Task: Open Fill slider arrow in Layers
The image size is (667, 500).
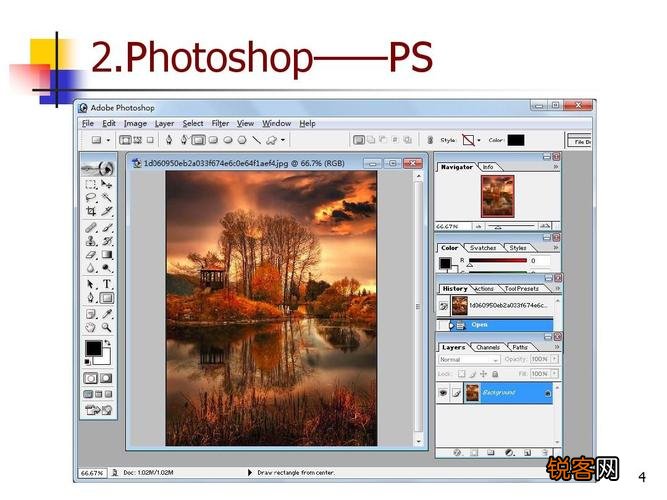Action: pos(554,374)
